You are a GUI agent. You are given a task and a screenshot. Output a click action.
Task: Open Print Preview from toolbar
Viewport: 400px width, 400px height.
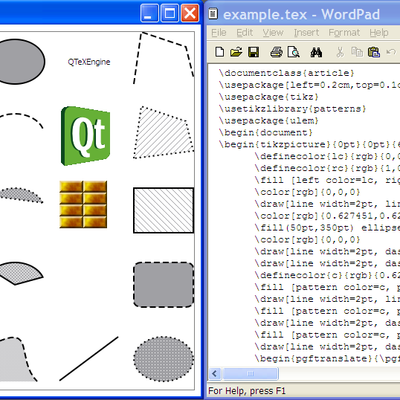pyautogui.click(x=294, y=52)
